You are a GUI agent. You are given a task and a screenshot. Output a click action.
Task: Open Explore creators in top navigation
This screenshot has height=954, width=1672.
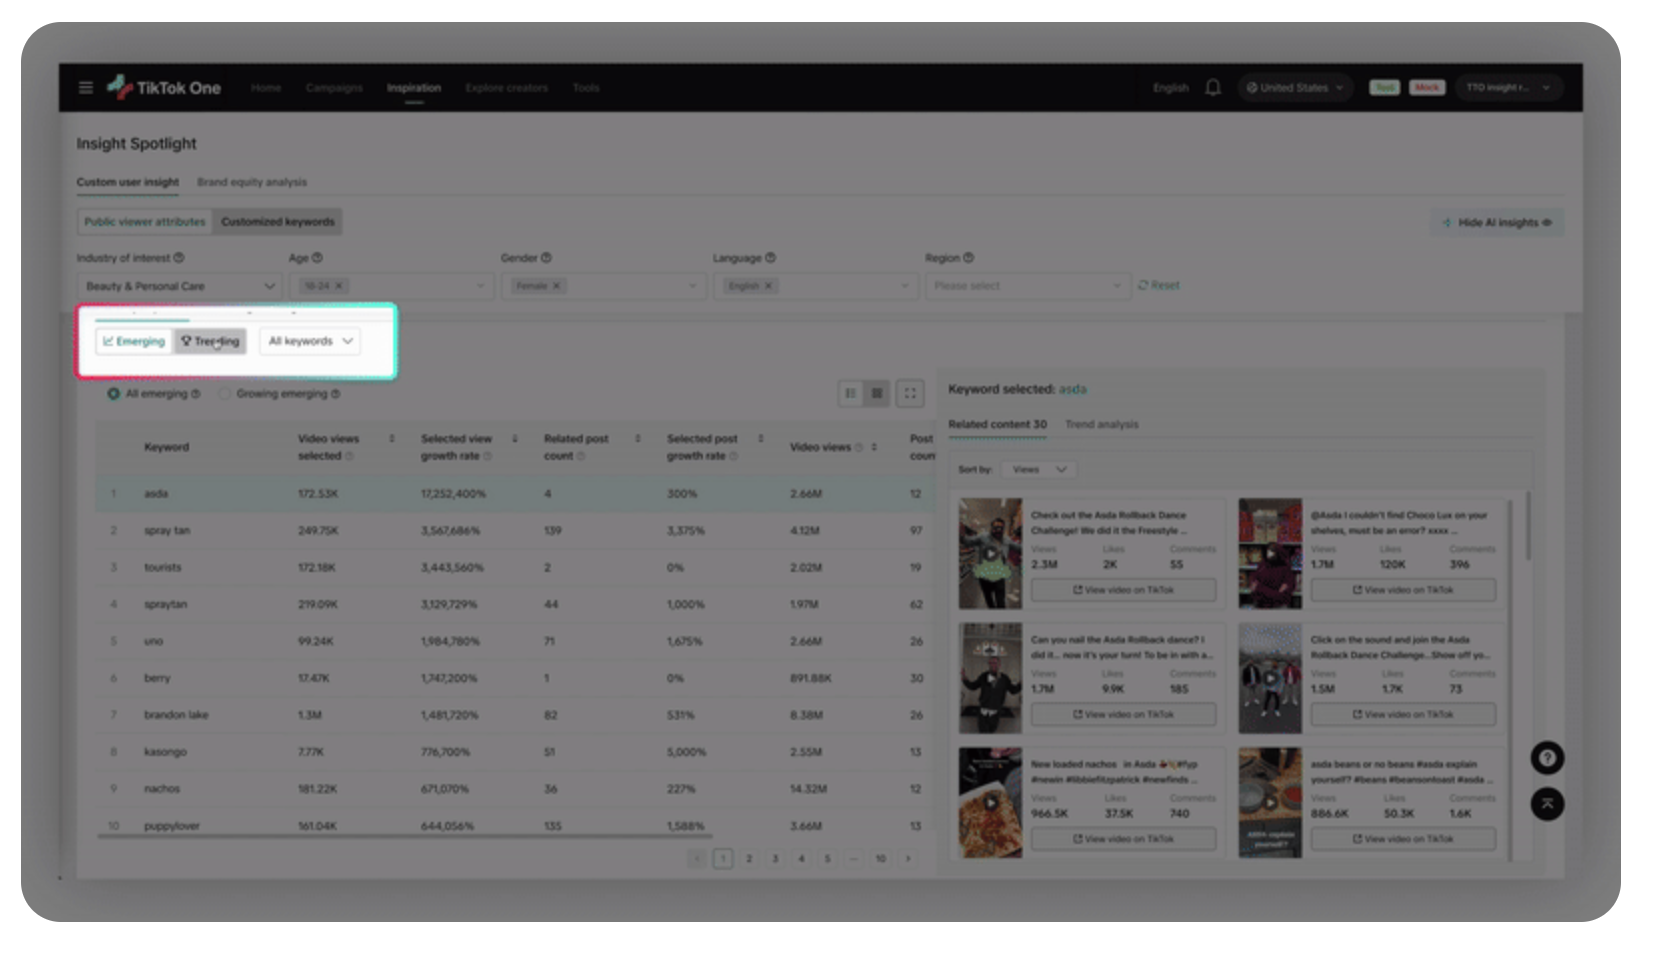point(506,88)
